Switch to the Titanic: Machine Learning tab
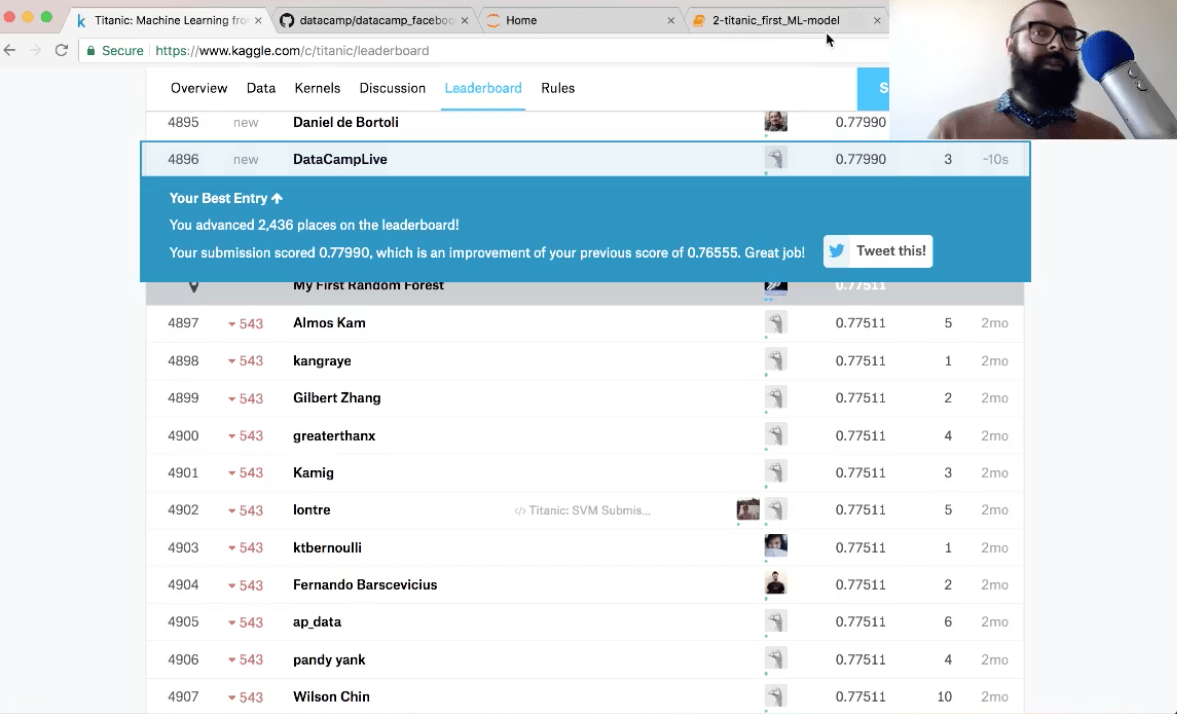Viewport: 1177px width, 714px height. pyautogui.click(x=171, y=20)
